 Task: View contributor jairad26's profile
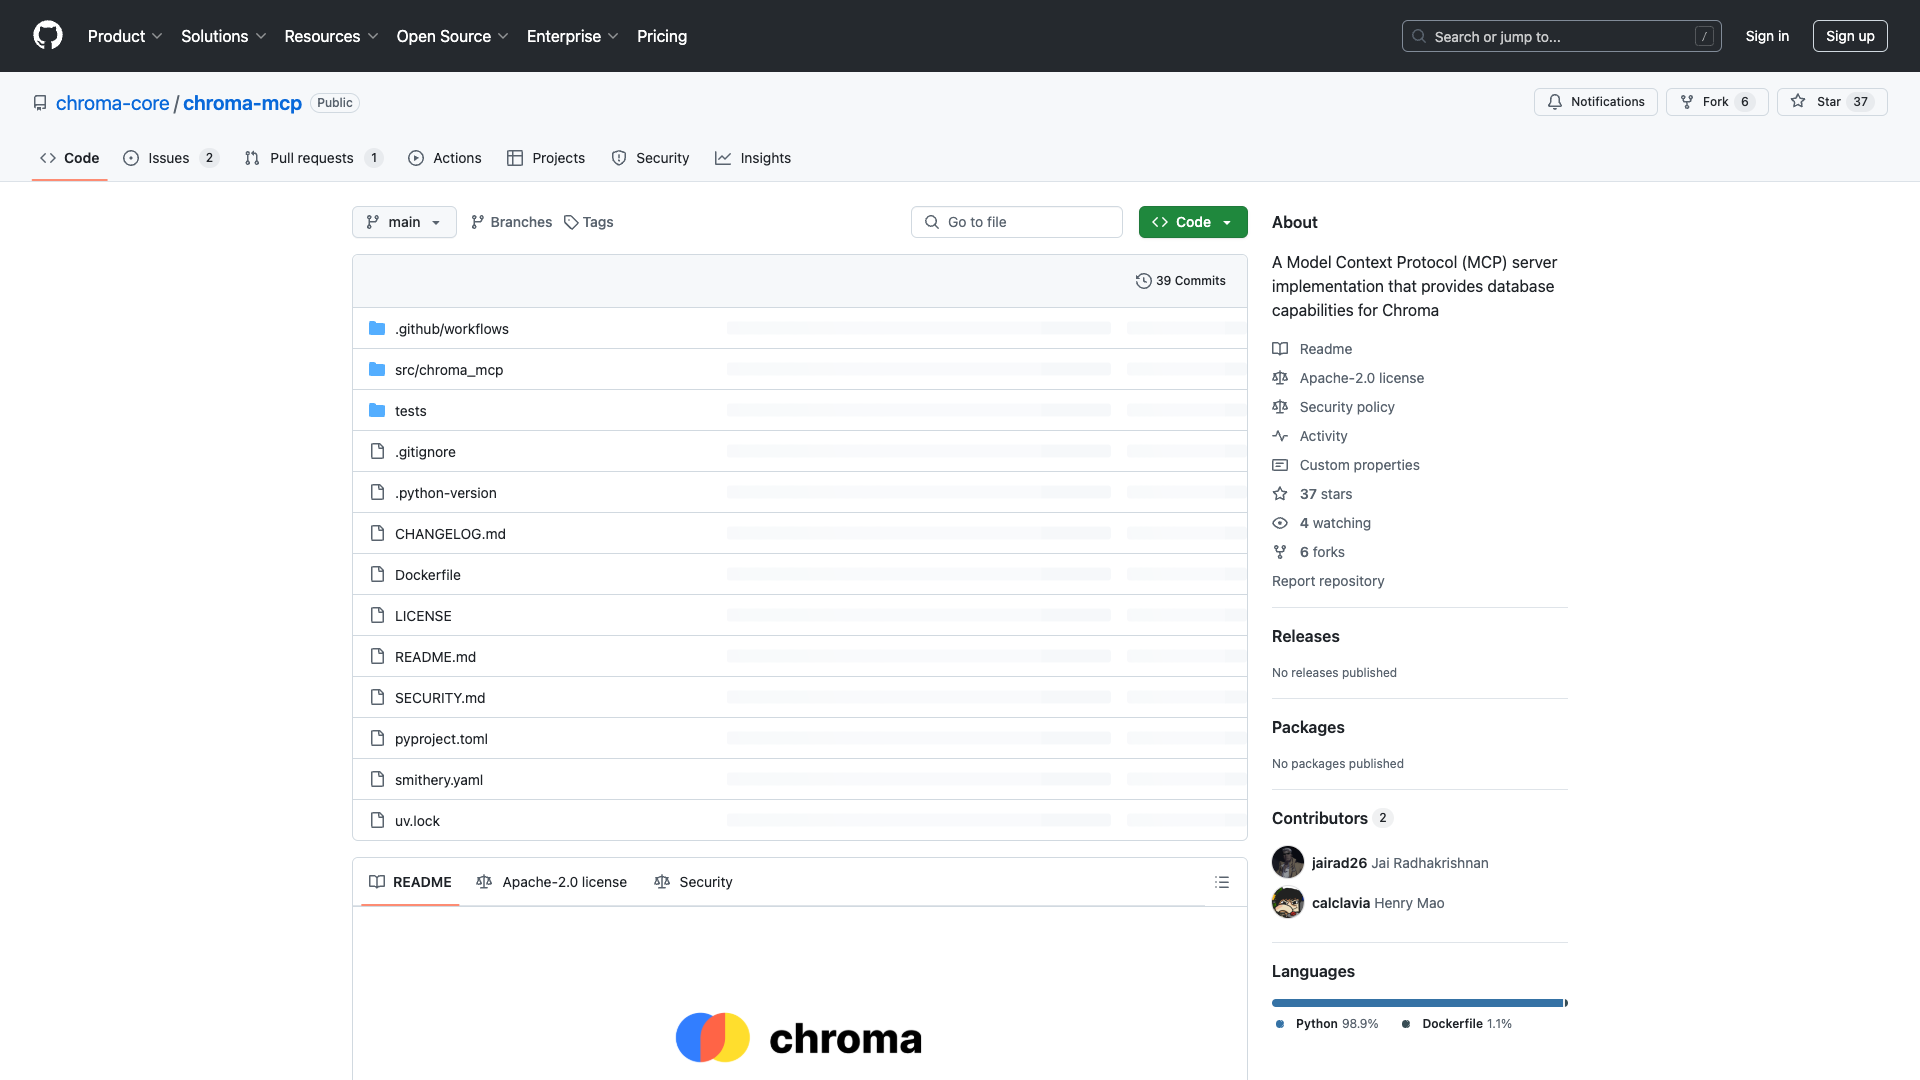[x=1340, y=862]
